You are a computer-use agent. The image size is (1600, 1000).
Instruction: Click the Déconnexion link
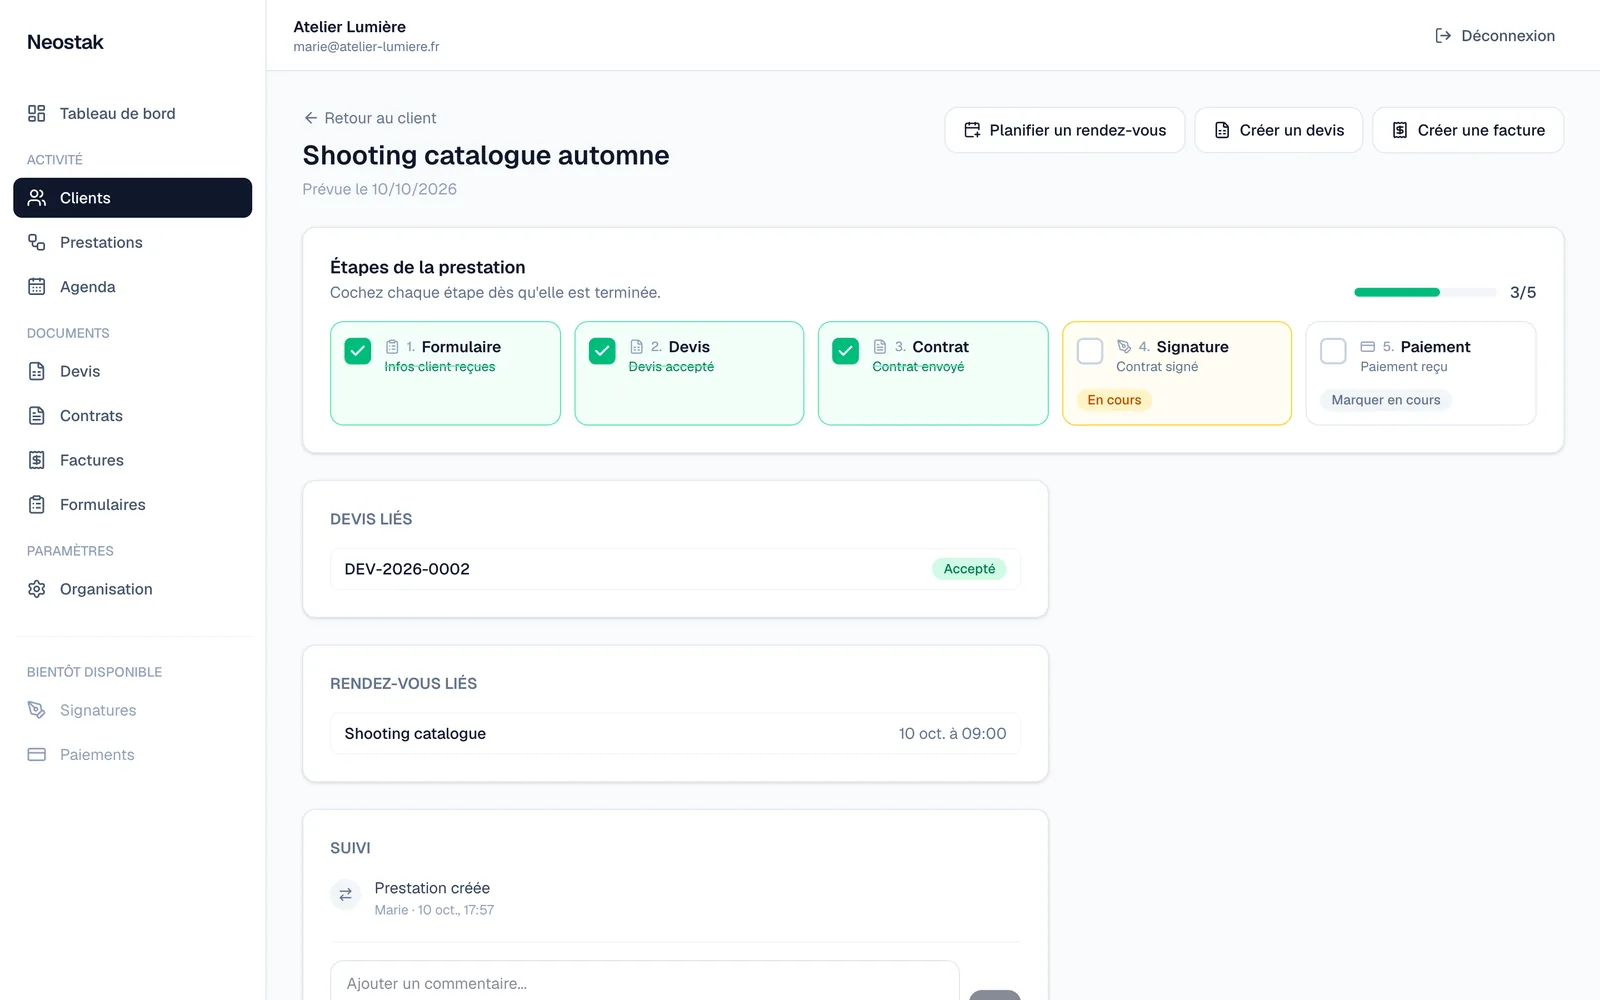click(x=1495, y=36)
